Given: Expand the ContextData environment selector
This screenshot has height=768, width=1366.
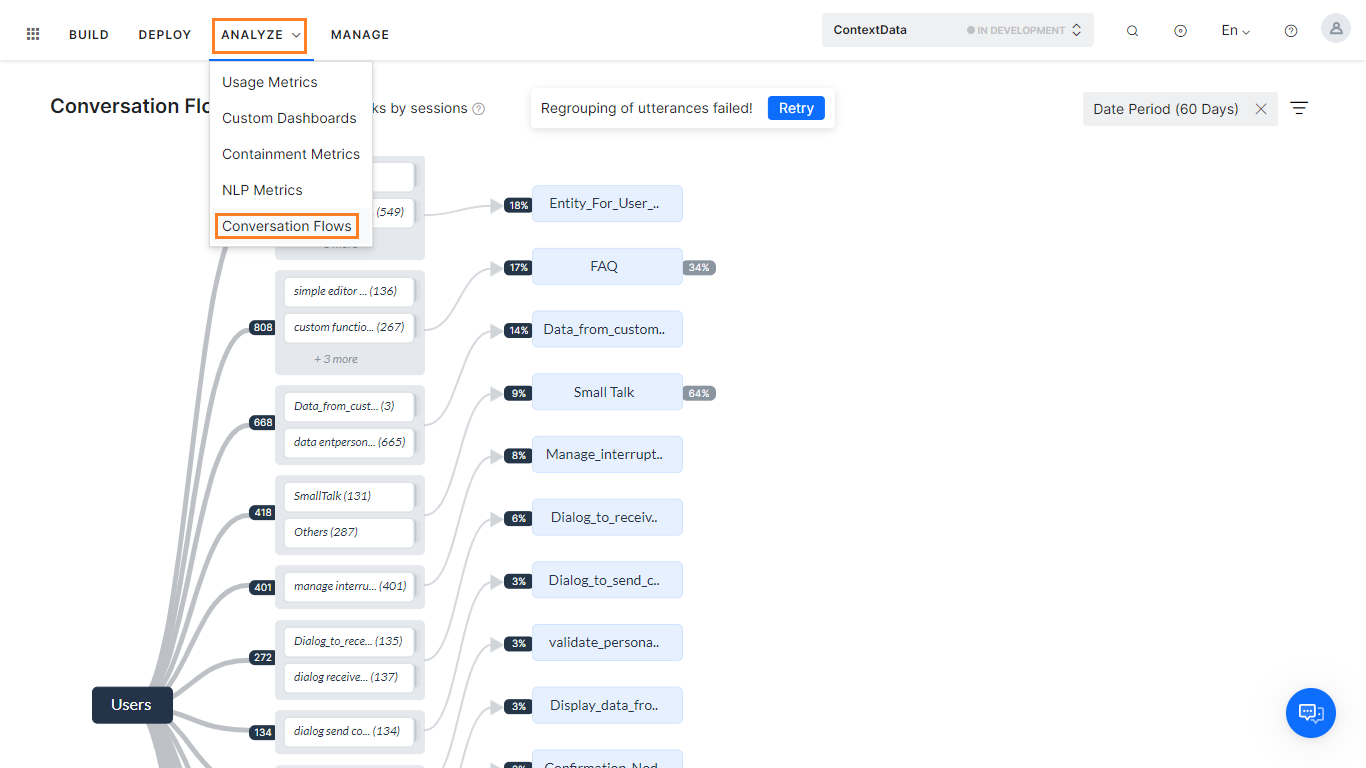Looking at the screenshot, I should [x=1077, y=29].
